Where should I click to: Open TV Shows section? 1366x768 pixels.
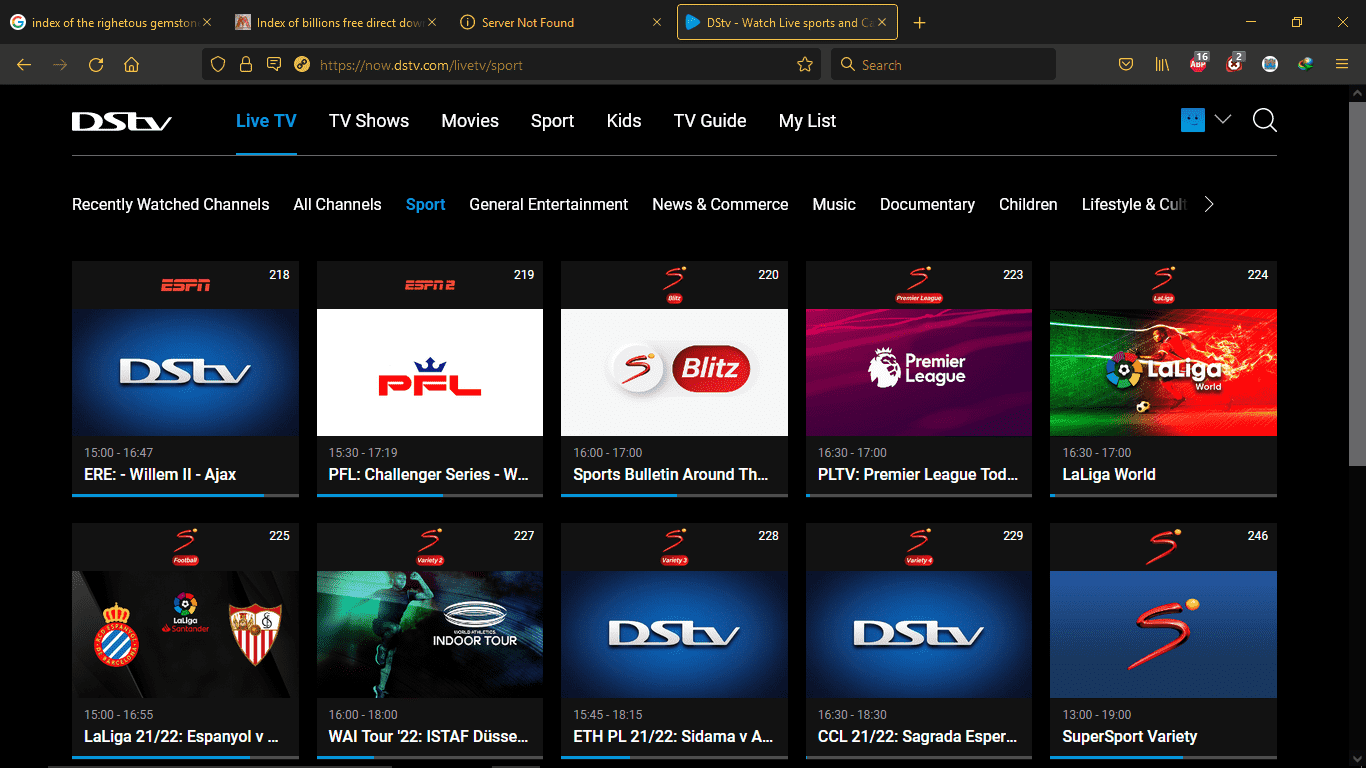click(x=369, y=121)
